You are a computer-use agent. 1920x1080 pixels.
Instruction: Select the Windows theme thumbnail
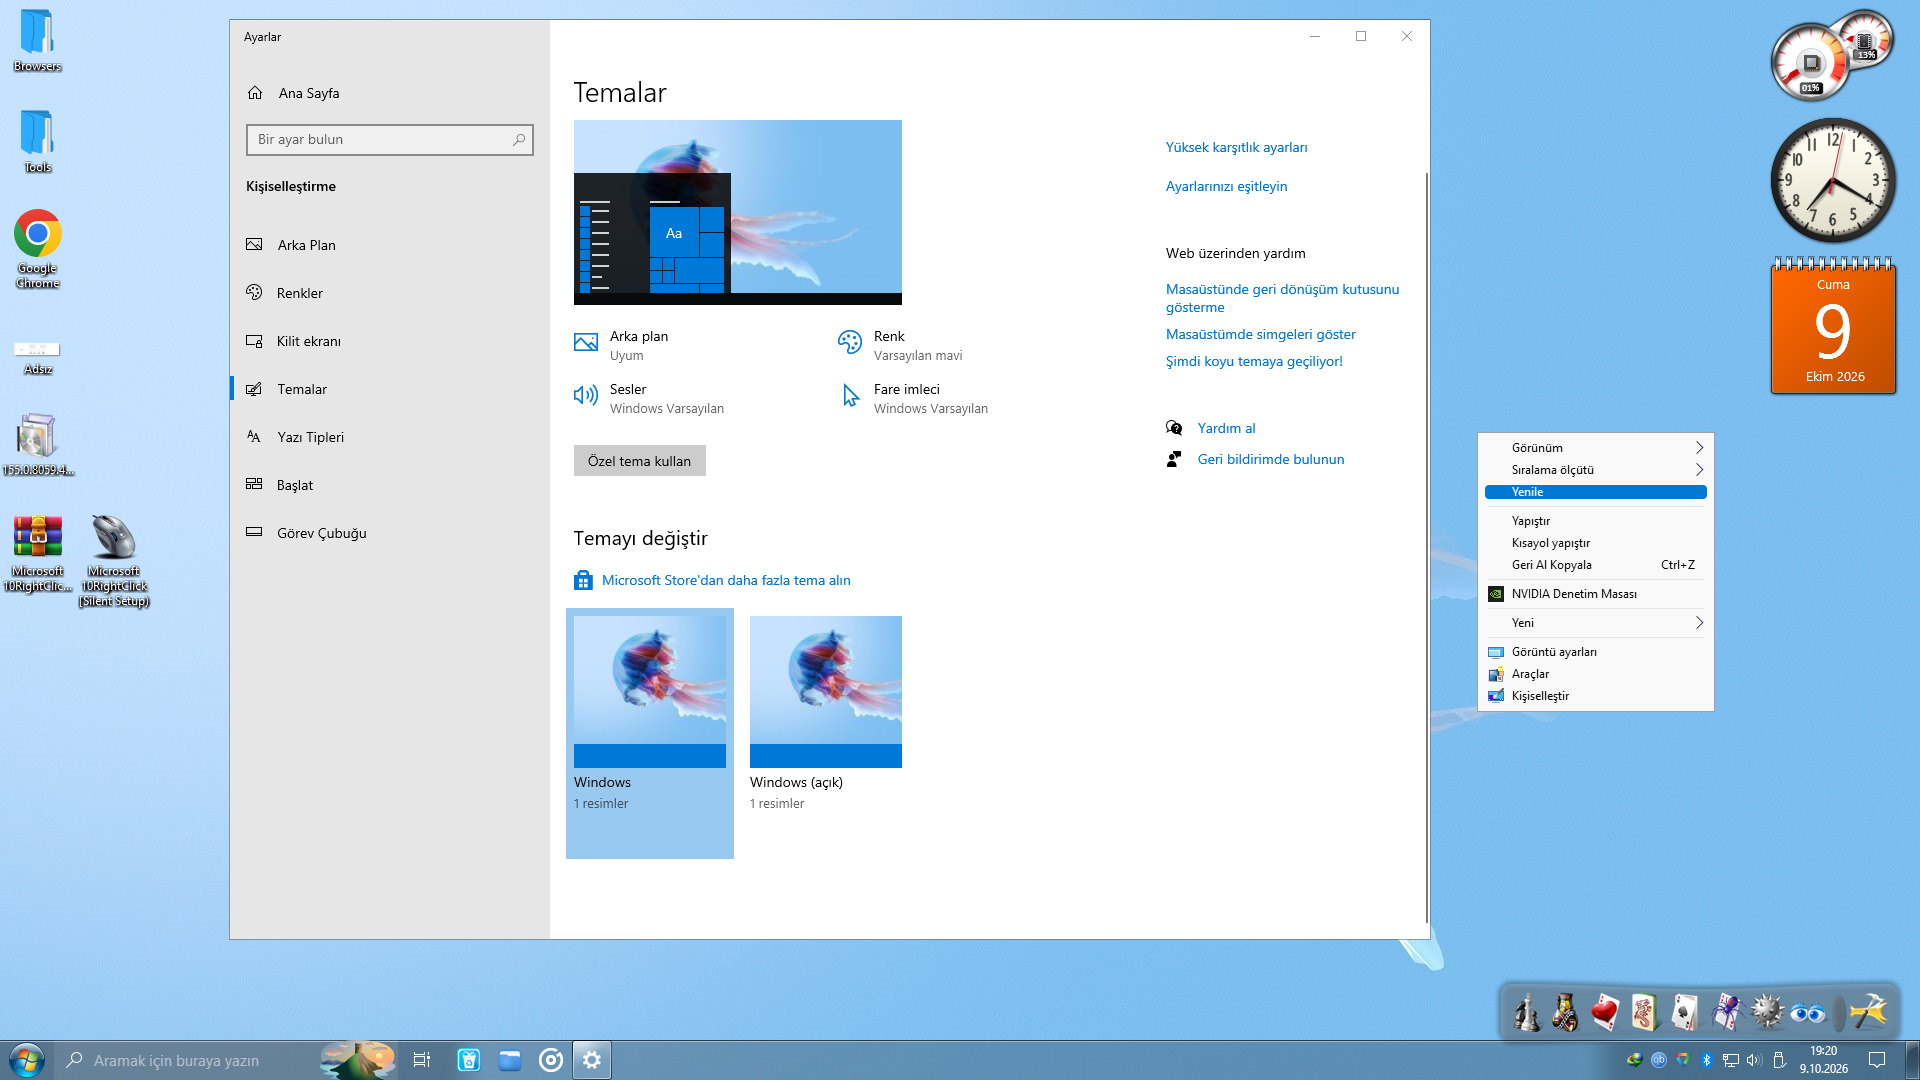[x=650, y=692]
